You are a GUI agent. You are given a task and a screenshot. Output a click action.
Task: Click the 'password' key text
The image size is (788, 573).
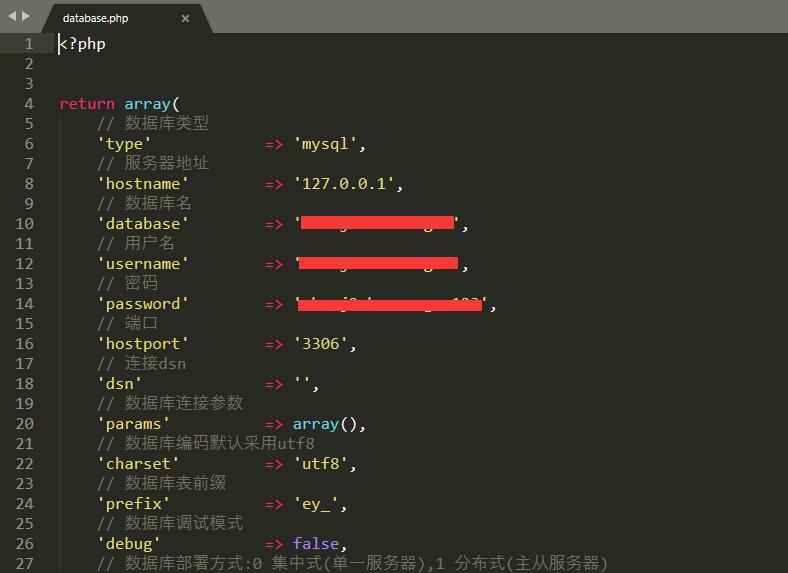[x=143, y=304]
